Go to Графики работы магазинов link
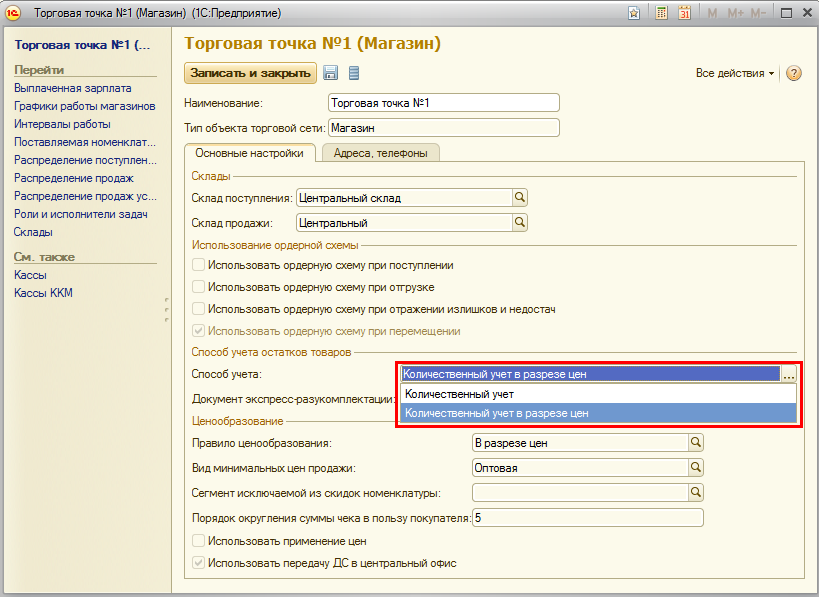Viewport: 819px width, 597px height. [84, 106]
